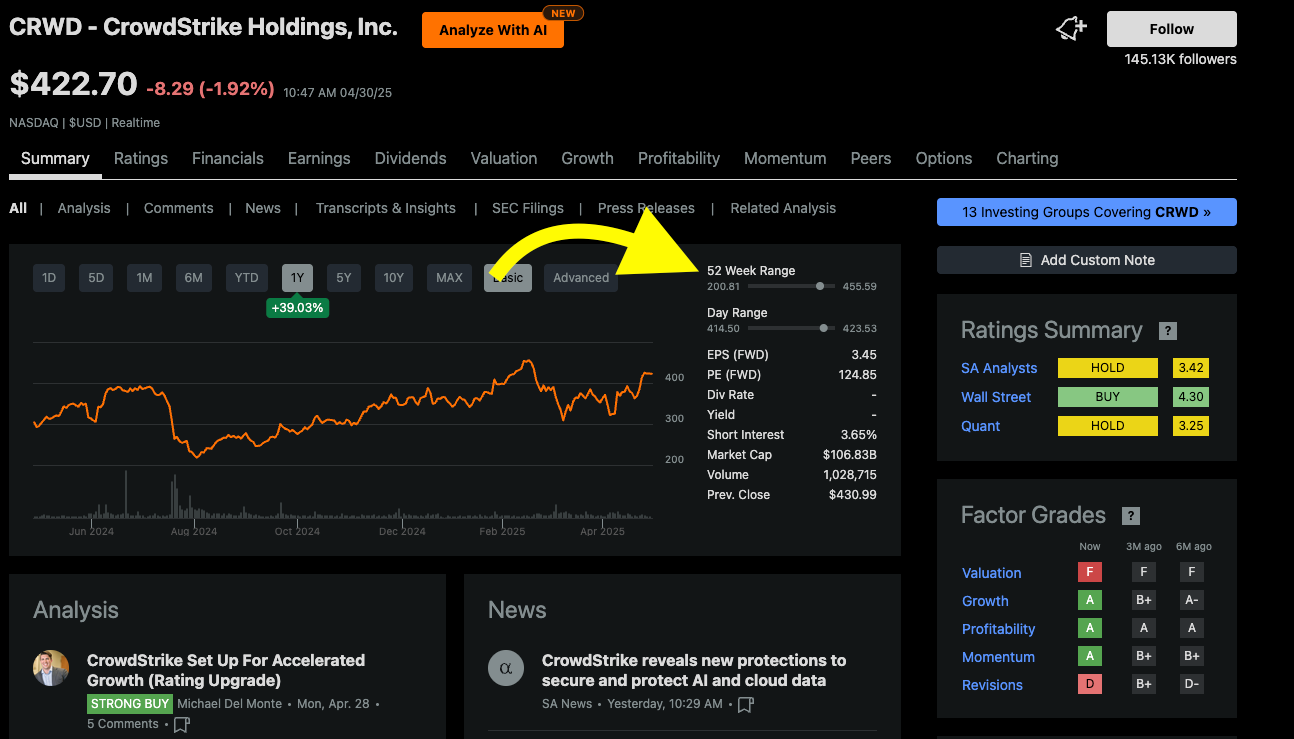
Task: Filter feed by Comments
Action: [x=178, y=208]
